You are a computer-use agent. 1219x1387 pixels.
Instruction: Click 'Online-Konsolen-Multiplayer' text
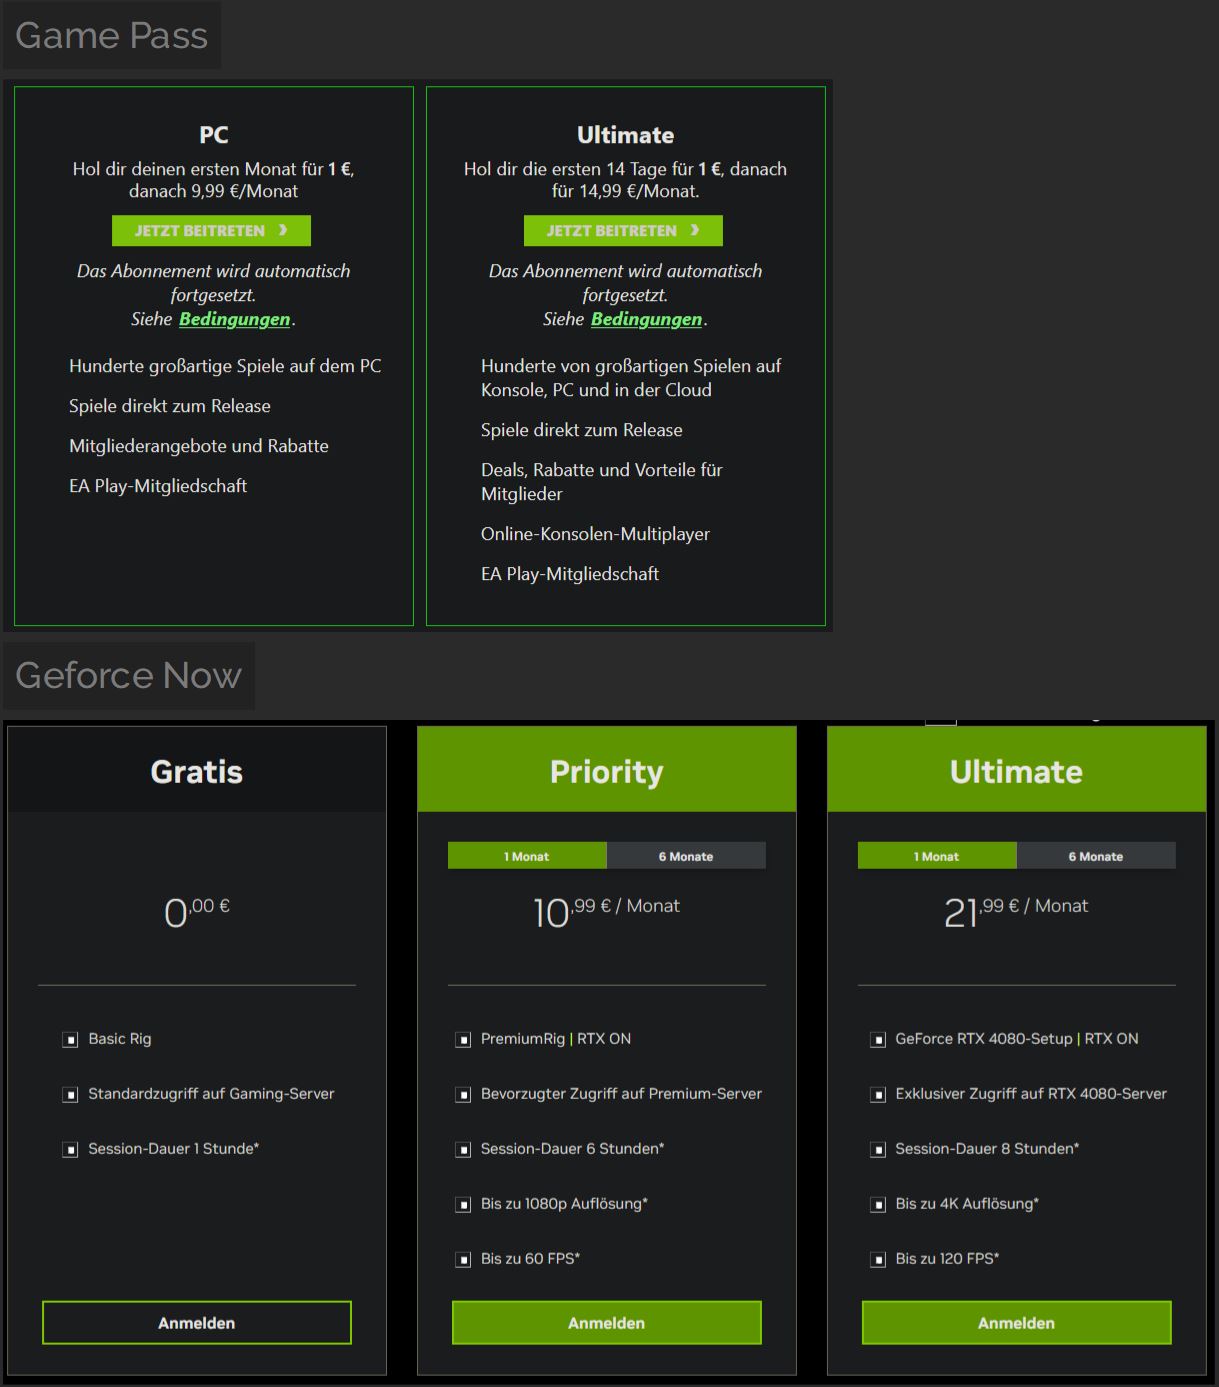tap(595, 534)
